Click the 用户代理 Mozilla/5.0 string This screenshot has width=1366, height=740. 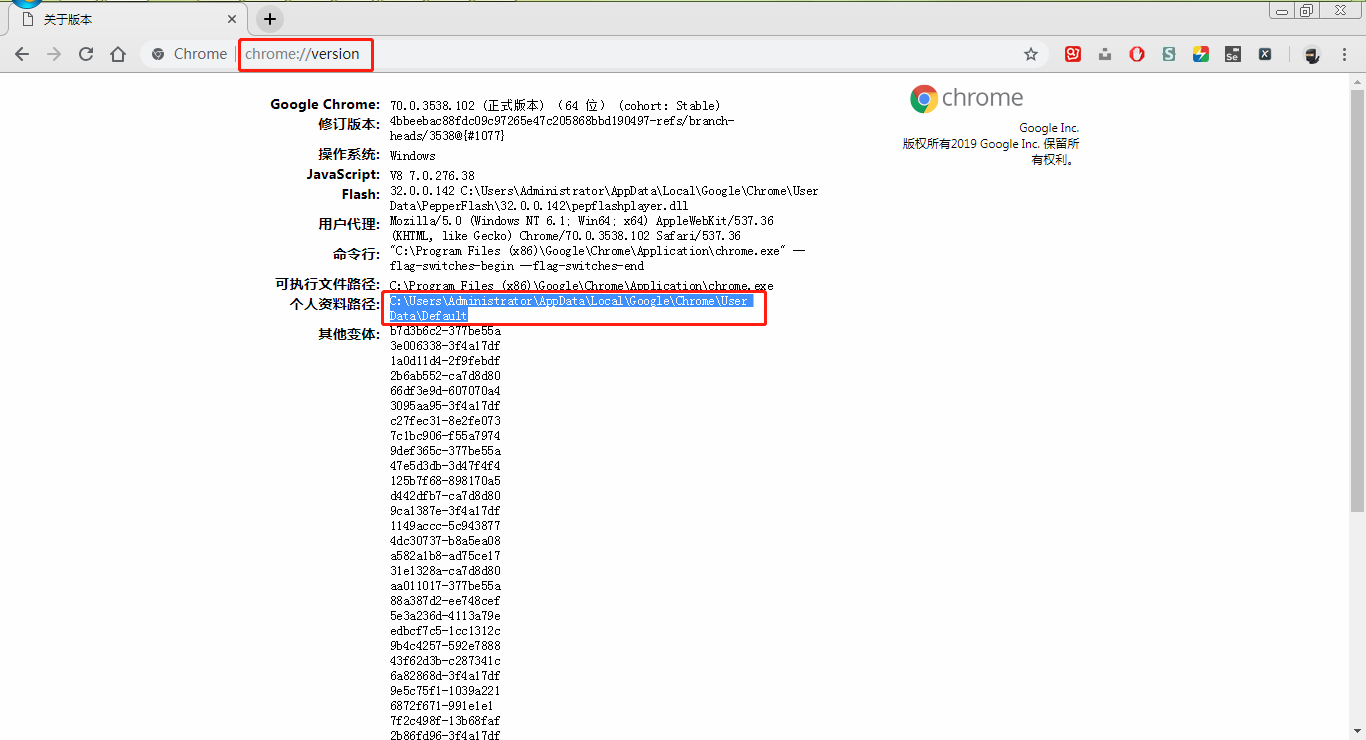click(x=582, y=228)
